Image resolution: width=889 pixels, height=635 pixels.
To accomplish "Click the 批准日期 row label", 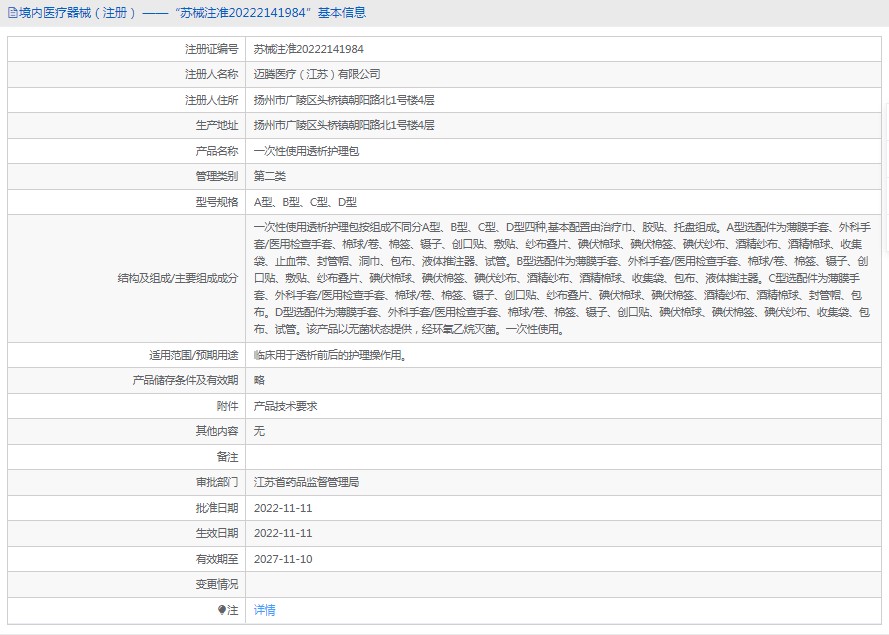I will coord(217,508).
